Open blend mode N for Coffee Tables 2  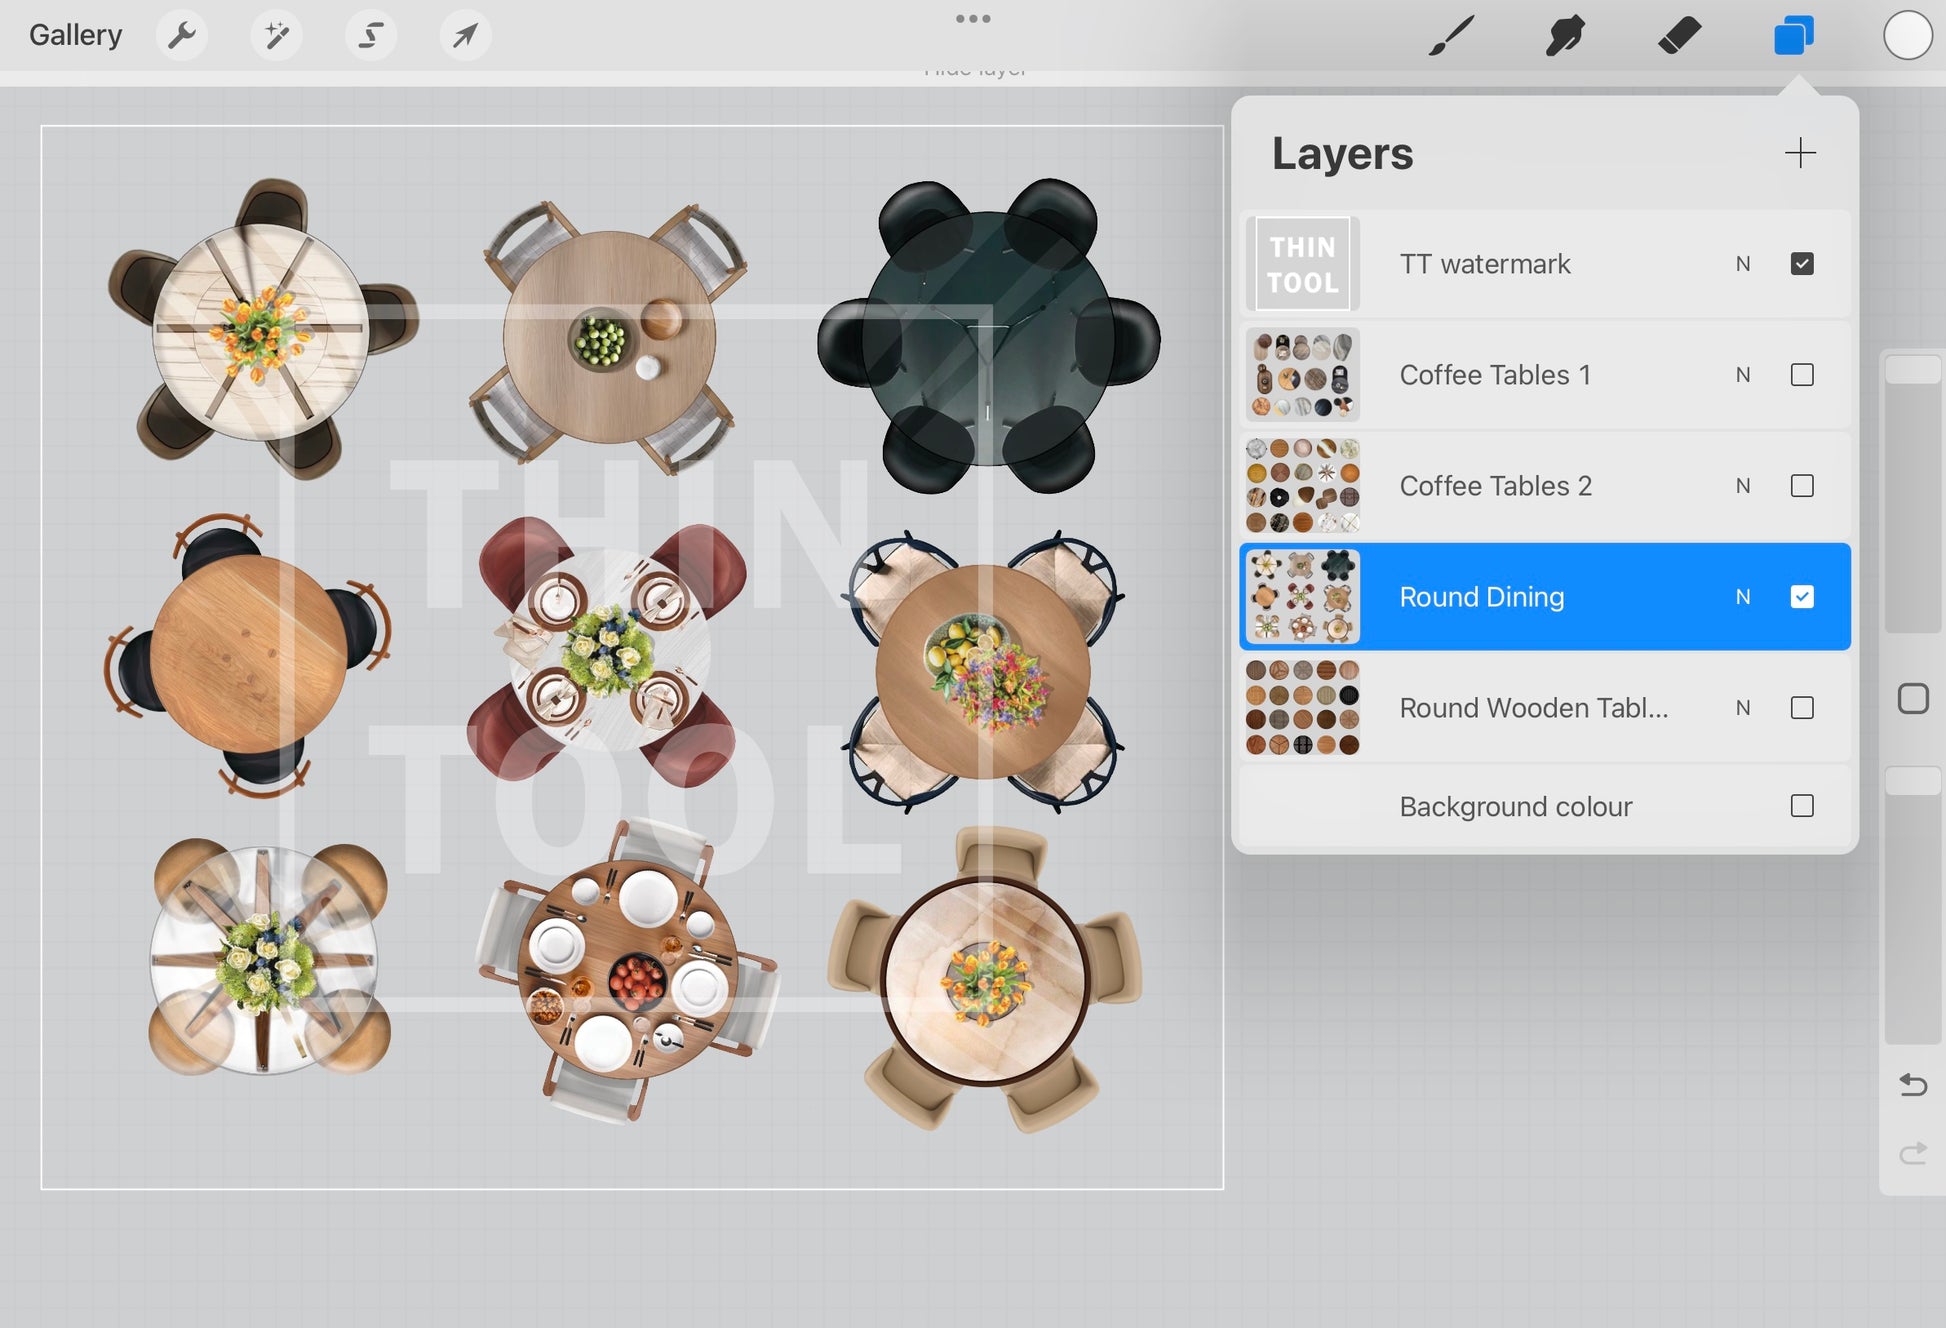pos(1743,486)
